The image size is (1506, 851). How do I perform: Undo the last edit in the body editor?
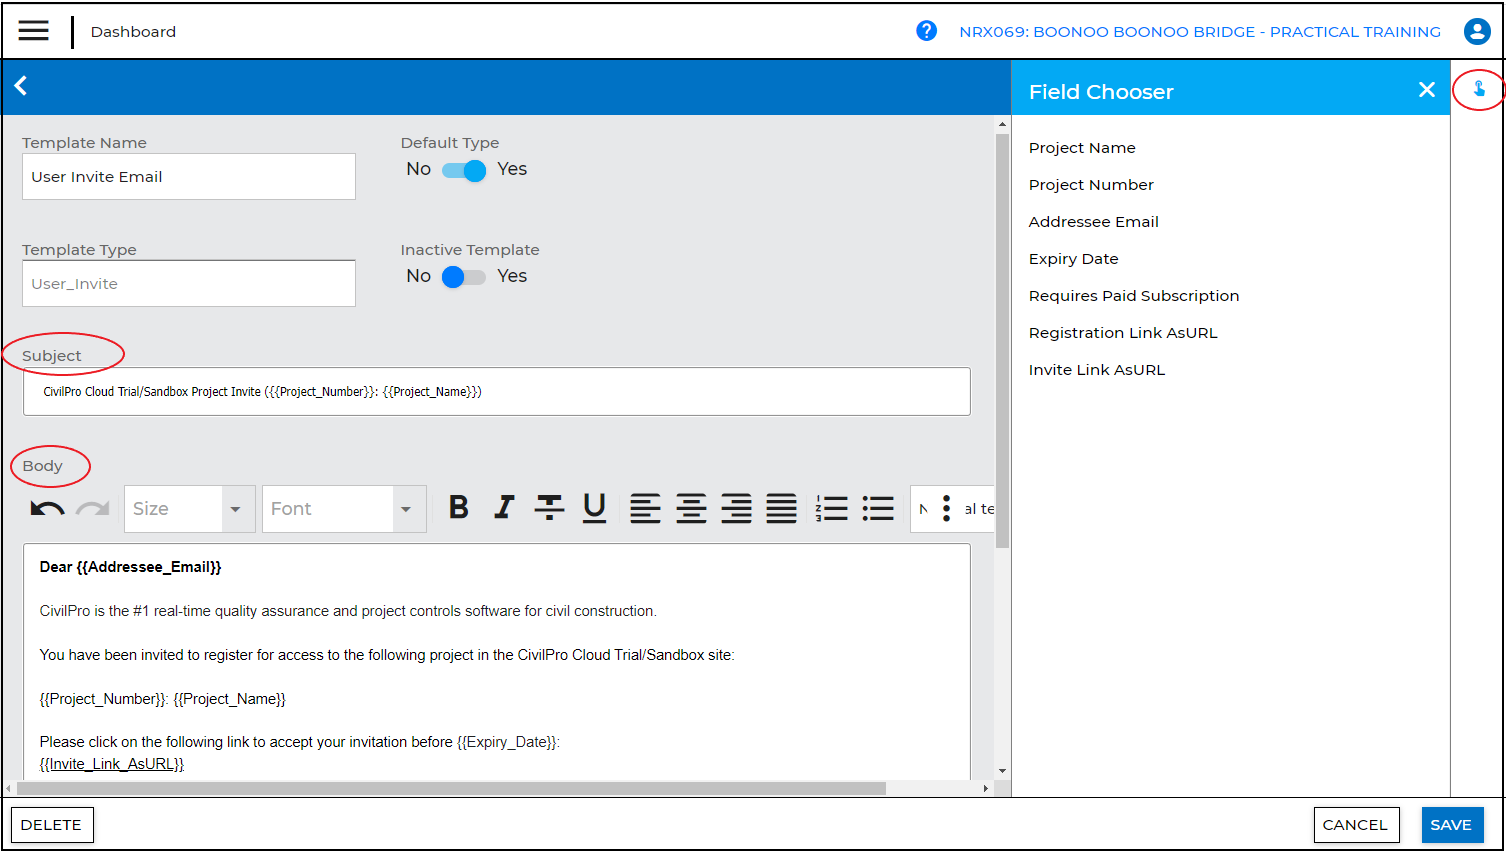47,509
